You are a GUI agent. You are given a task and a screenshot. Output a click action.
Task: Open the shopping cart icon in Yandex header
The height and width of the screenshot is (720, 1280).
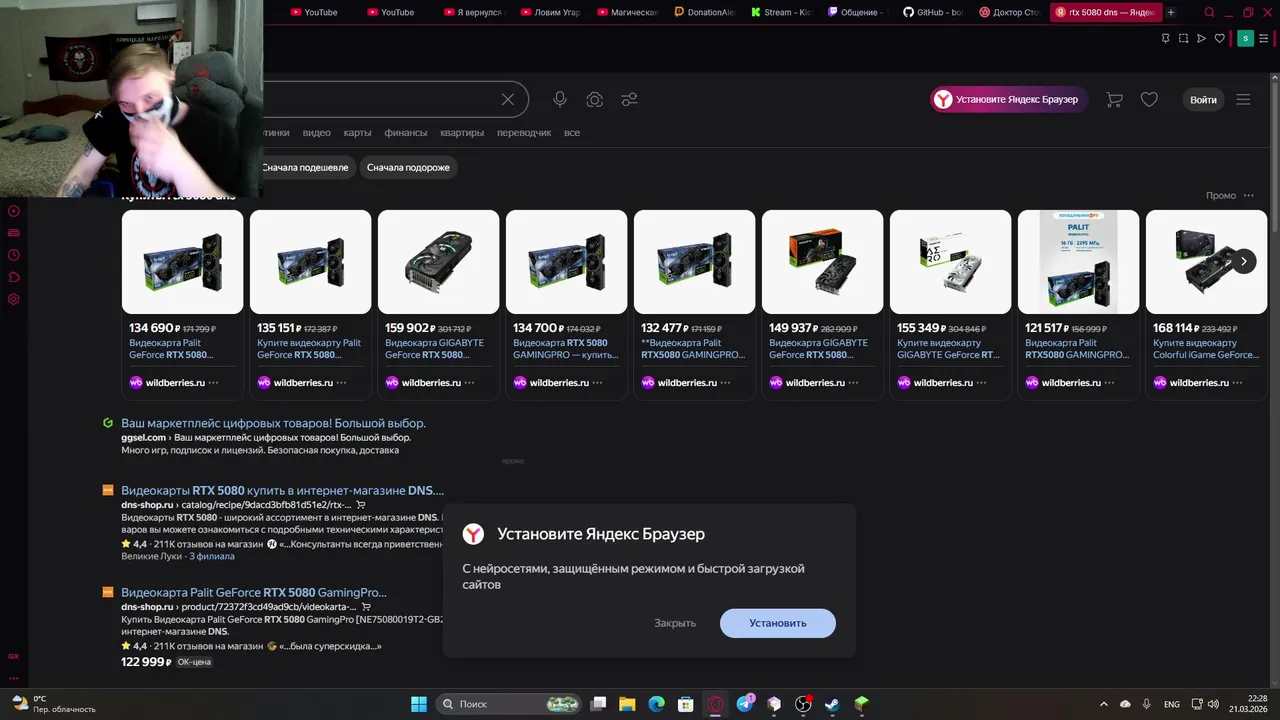pyautogui.click(x=1114, y=99)
